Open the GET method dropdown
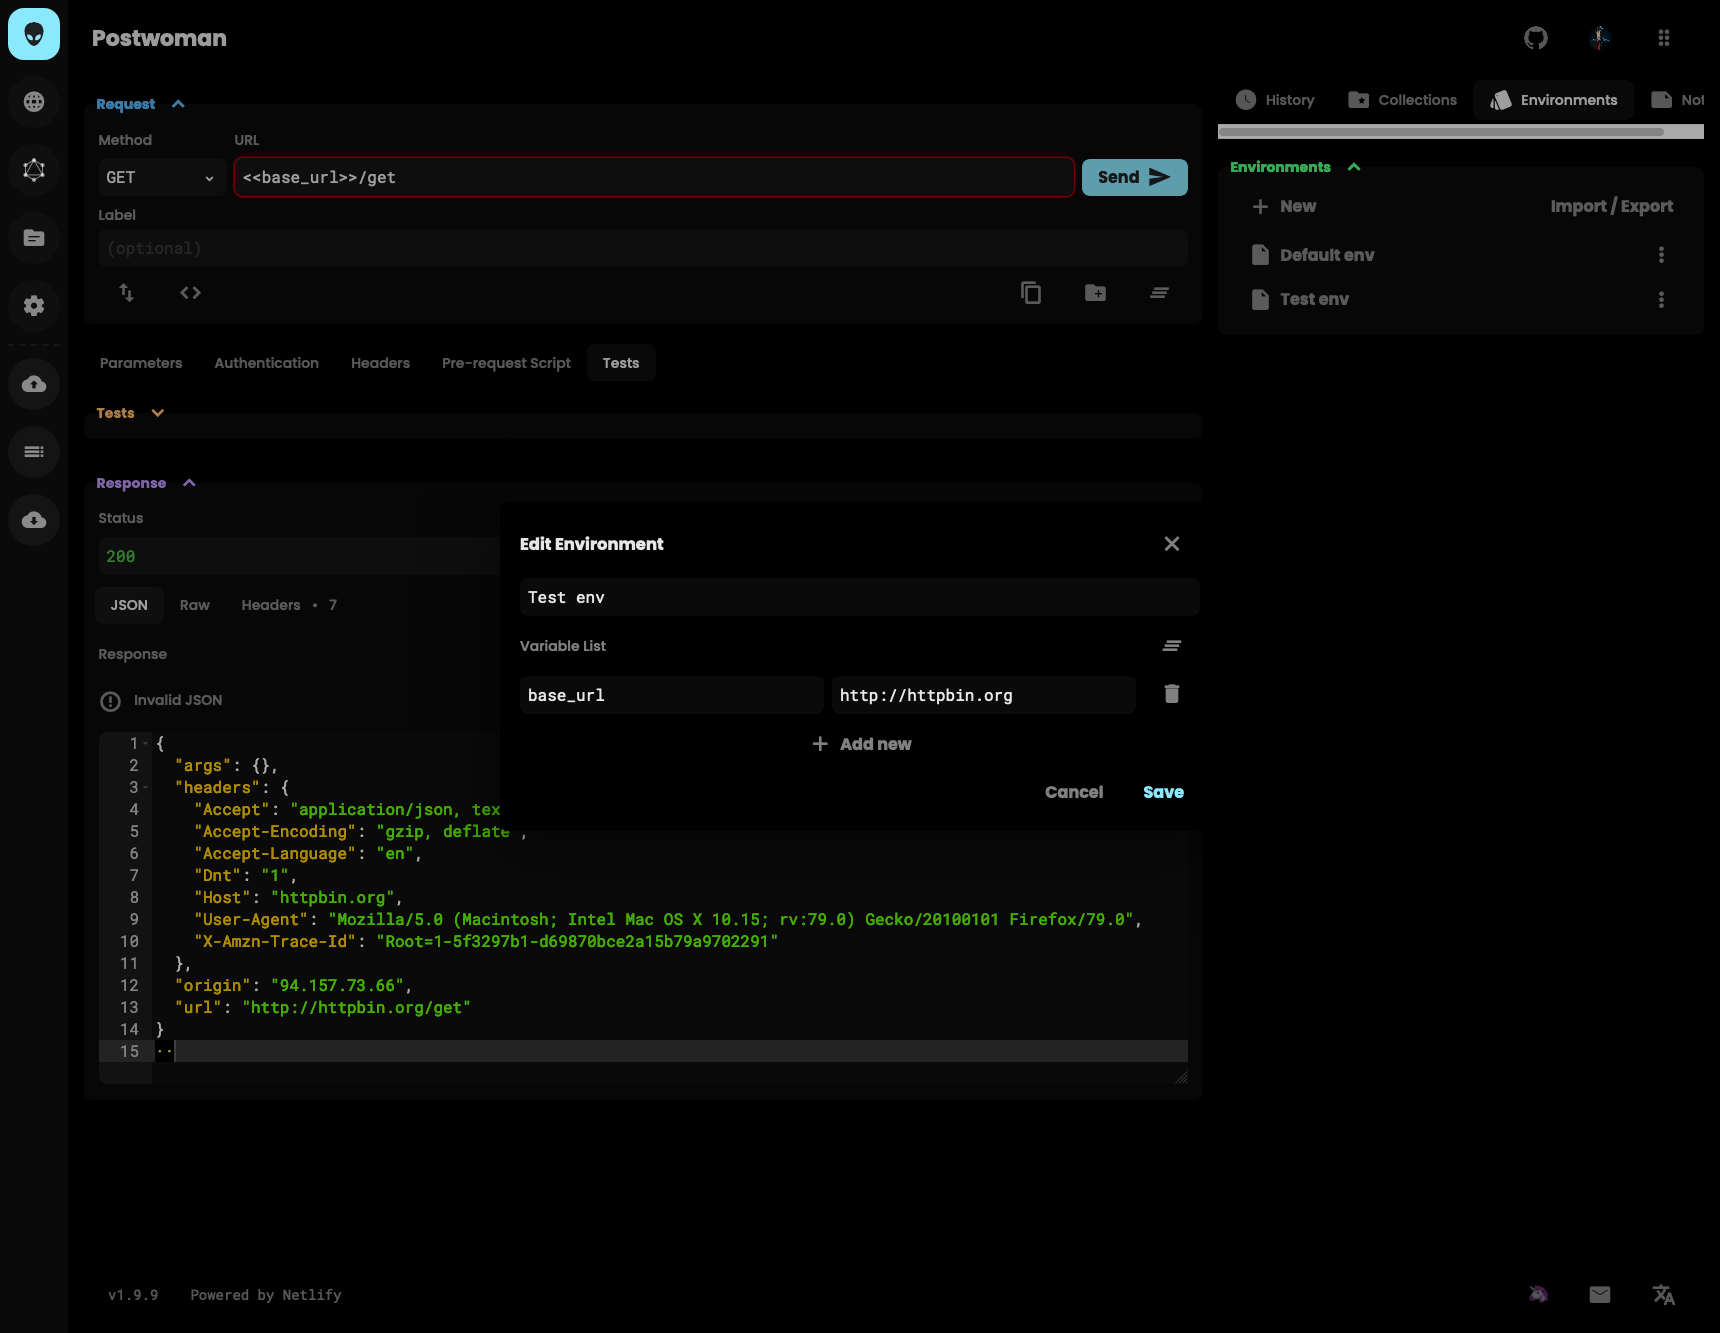Viewport: 1720px width, 1333px height. [x=161, y=178]
